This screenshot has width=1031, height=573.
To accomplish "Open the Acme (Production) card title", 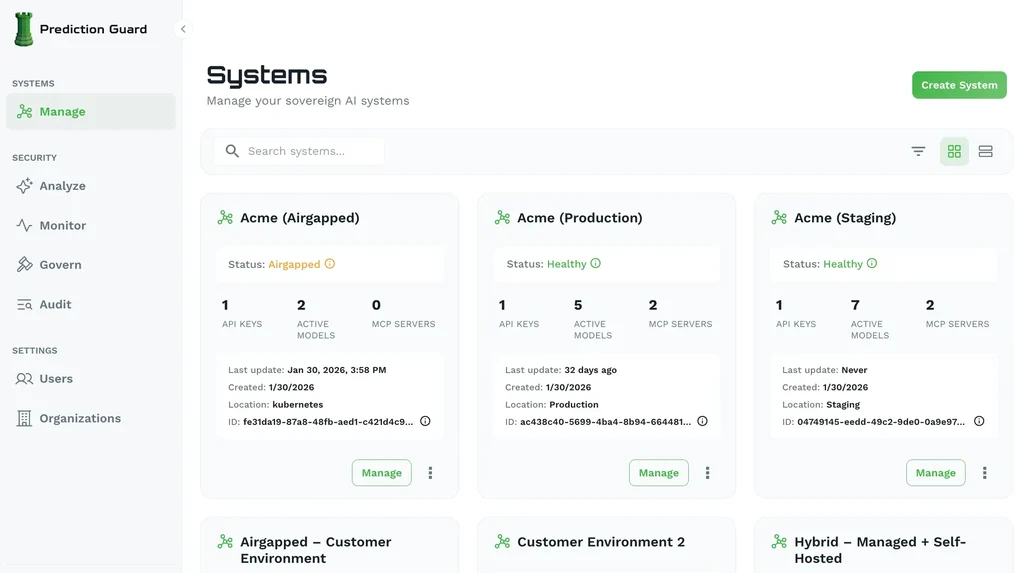I will point(579,218).
